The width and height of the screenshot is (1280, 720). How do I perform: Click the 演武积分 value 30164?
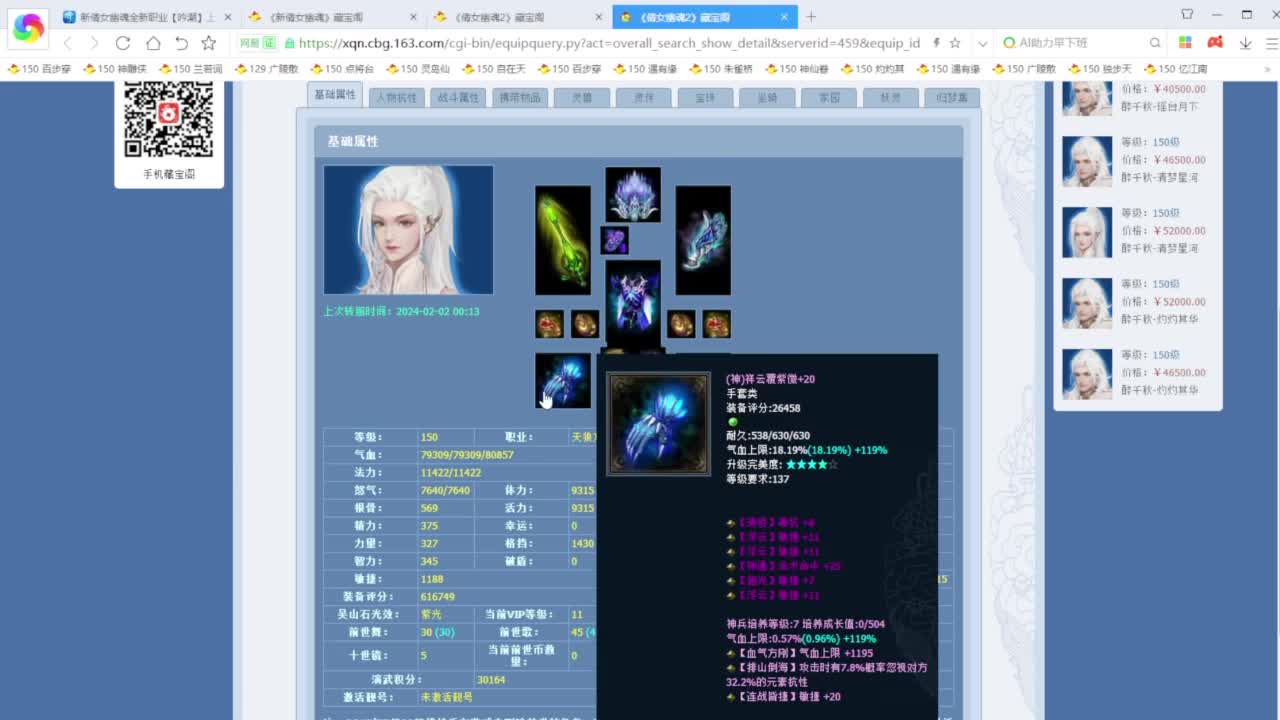click(x=491, y=680)
